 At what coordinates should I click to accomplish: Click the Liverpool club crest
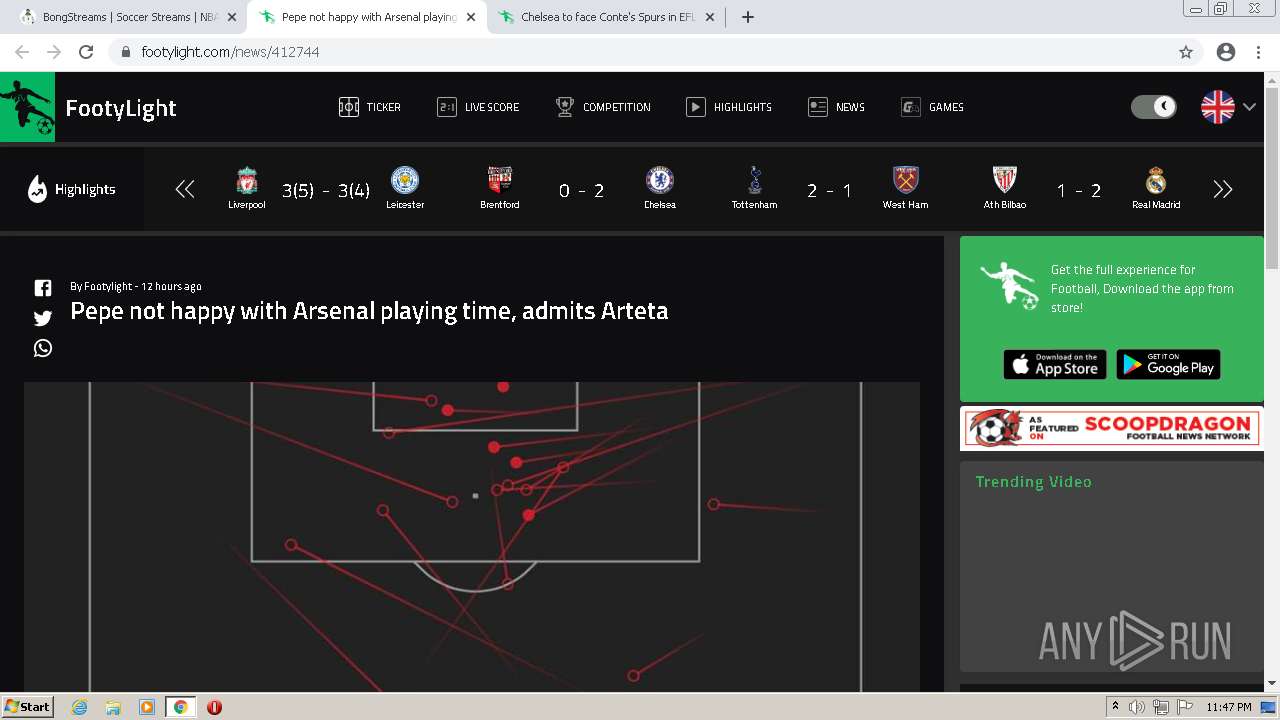click(x=247, y=181)
